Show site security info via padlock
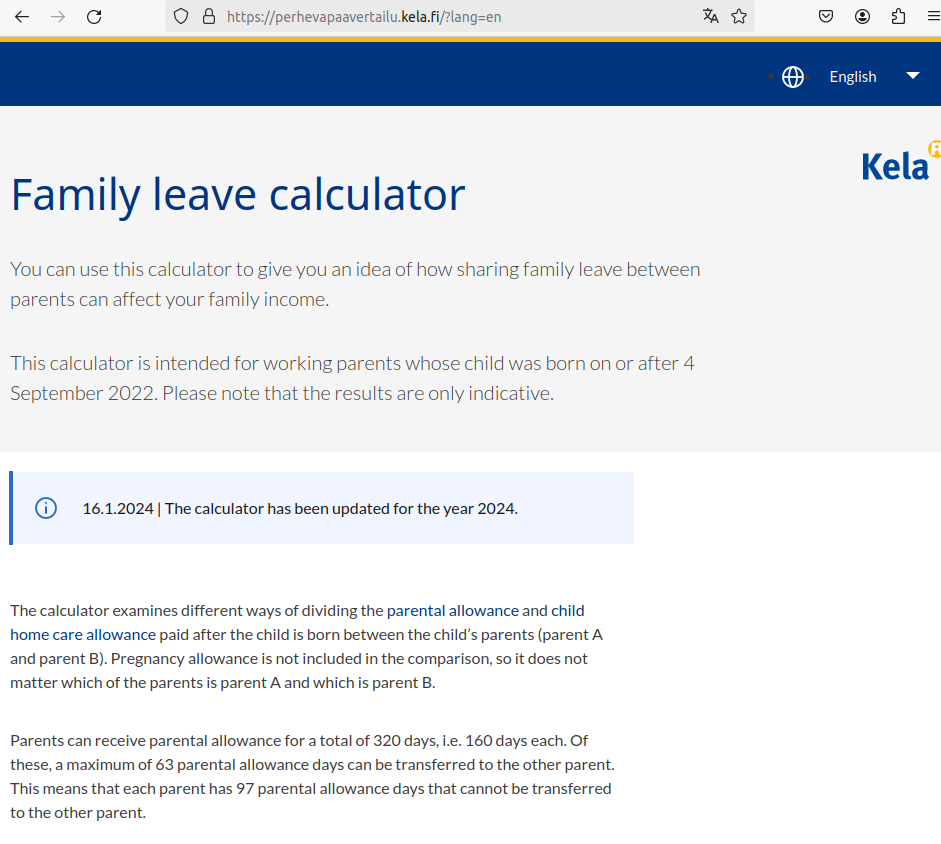 coord(209,16)
